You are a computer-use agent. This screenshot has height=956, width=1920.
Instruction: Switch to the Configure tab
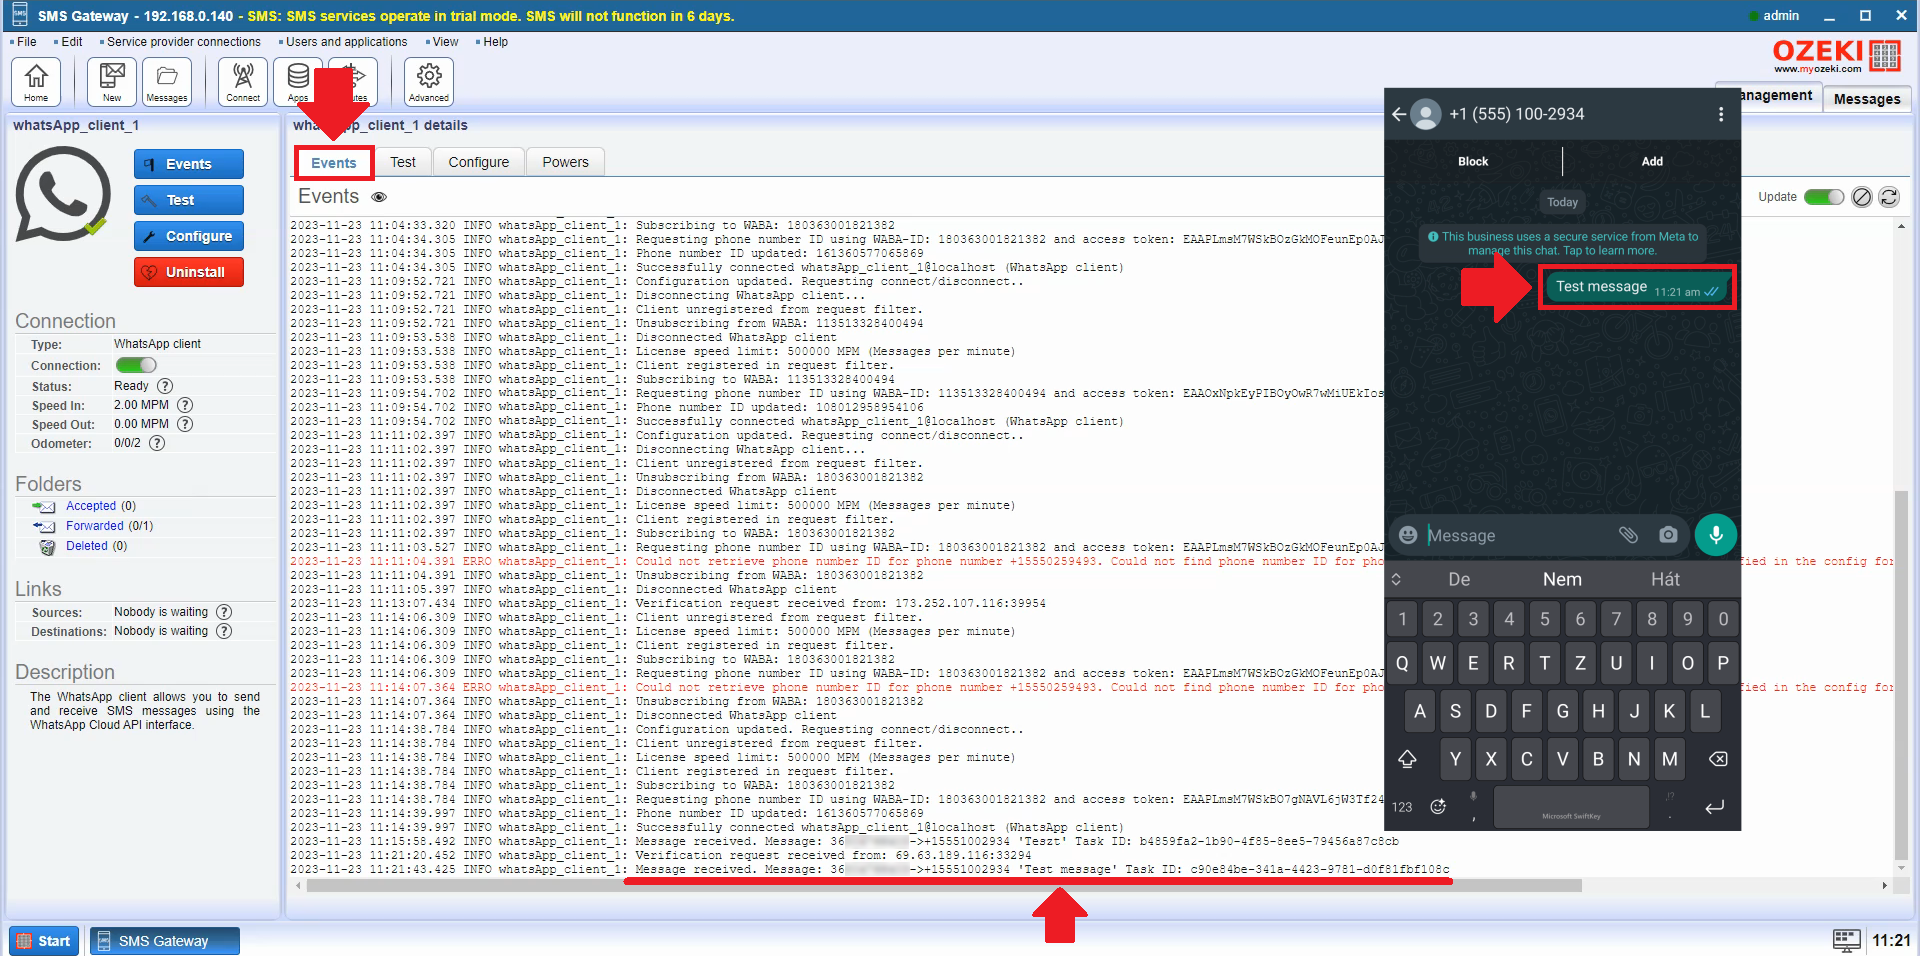coord(479,162)
